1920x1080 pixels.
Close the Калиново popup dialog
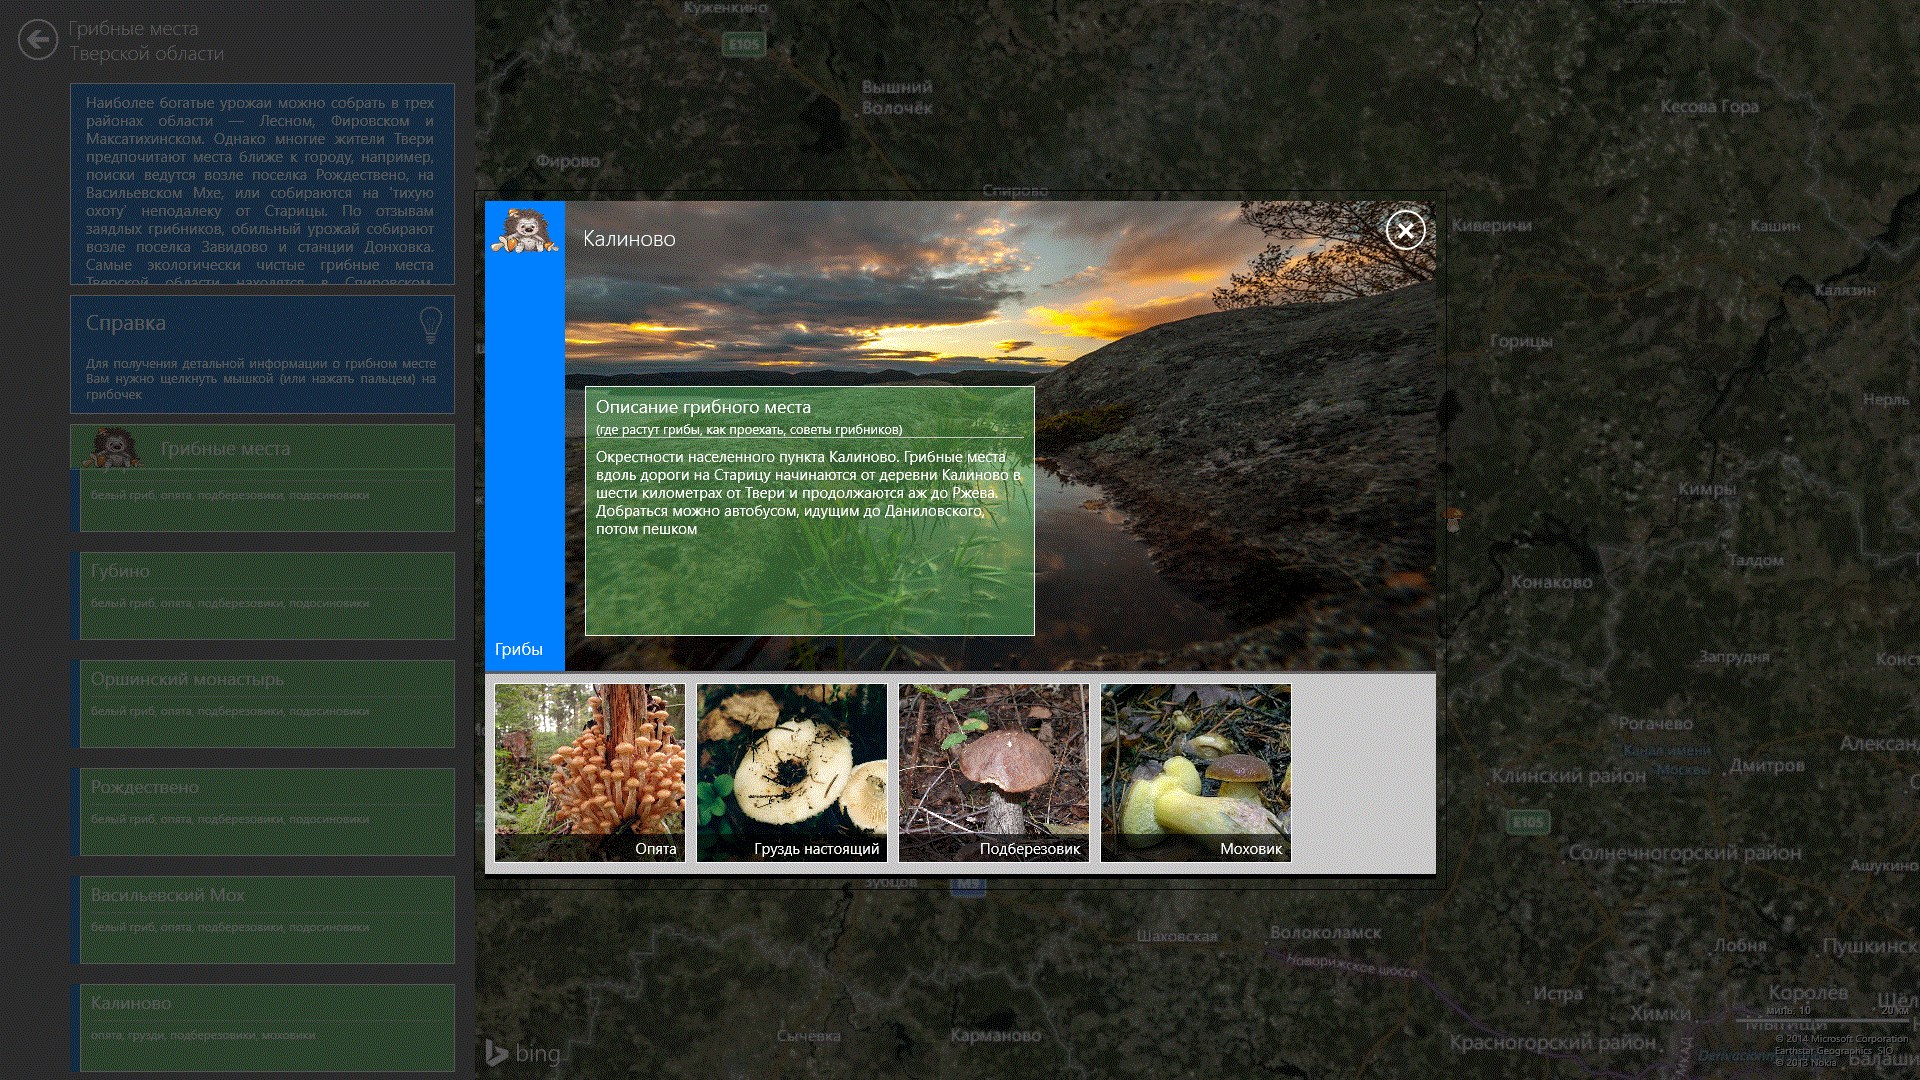1405,231
